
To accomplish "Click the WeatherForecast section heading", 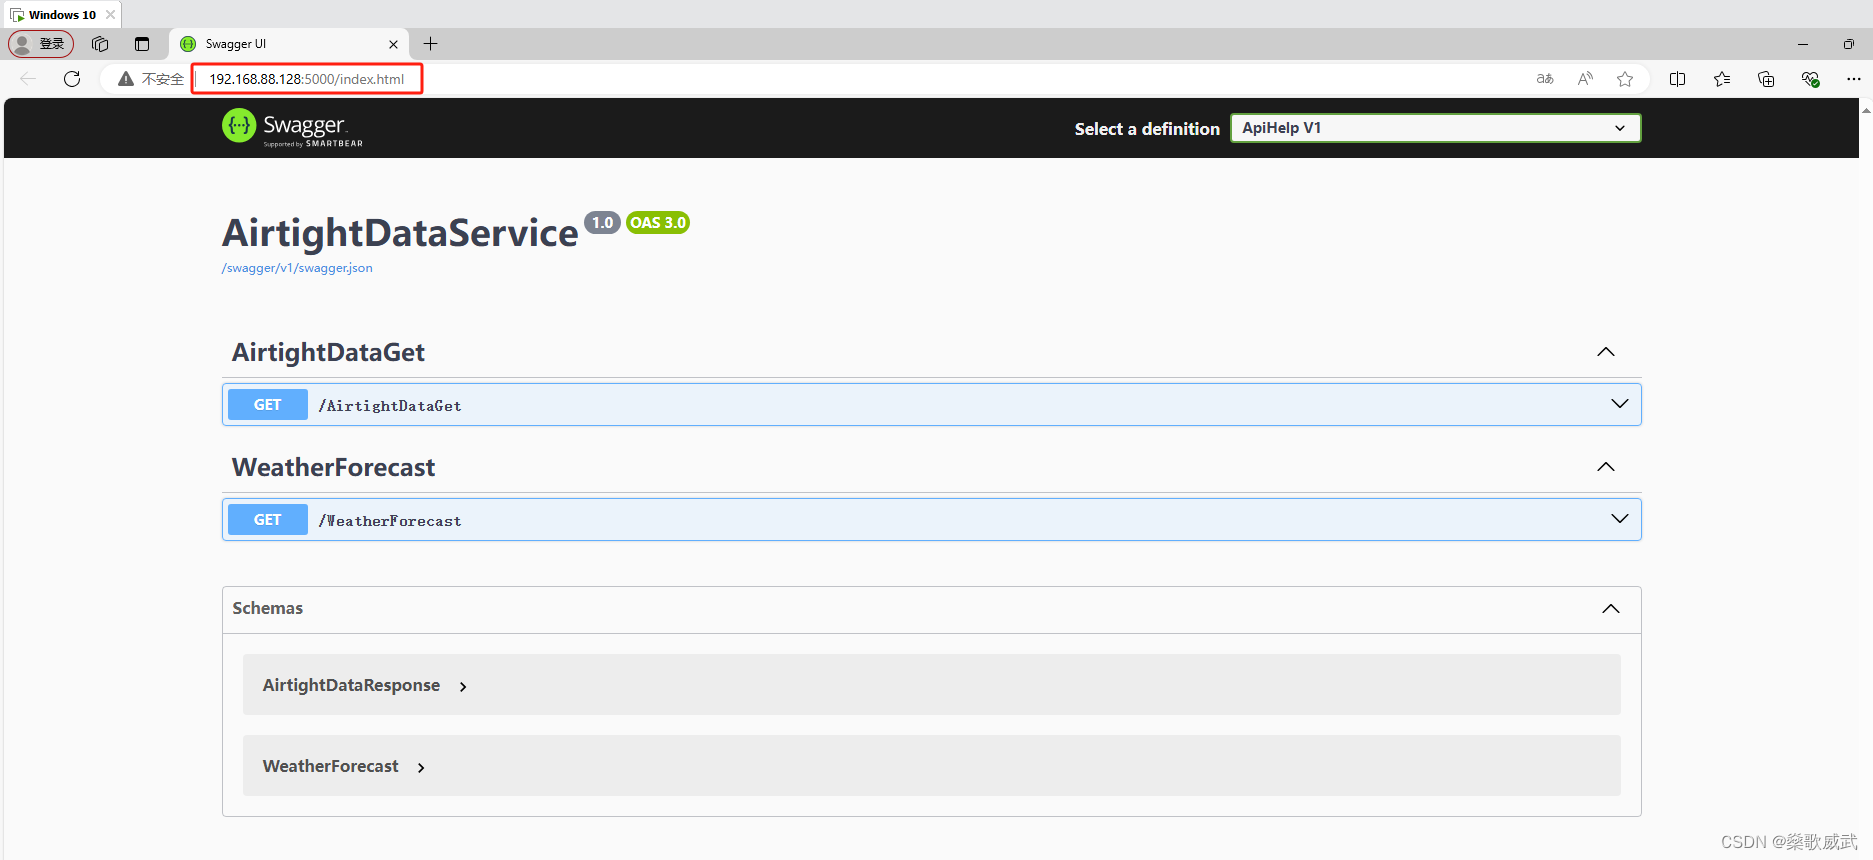I will (333, 467).
